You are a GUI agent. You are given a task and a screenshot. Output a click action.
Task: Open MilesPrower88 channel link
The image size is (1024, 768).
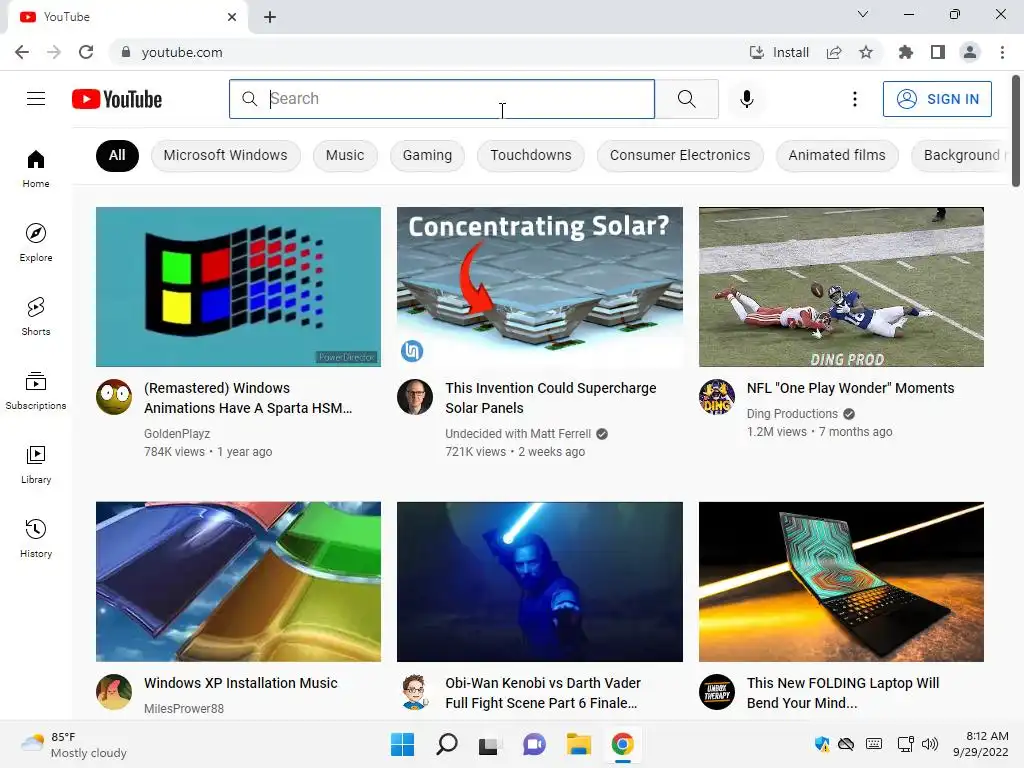184,709
